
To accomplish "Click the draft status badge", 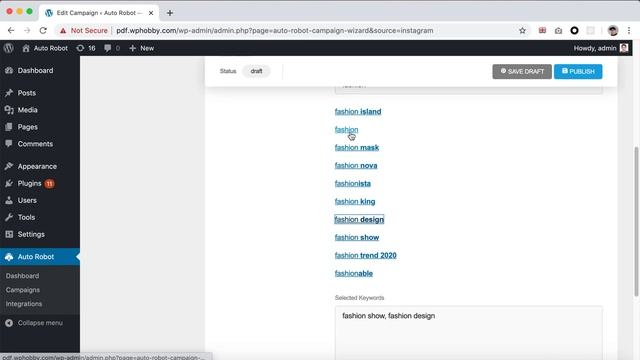I will (x=256, y=71).
